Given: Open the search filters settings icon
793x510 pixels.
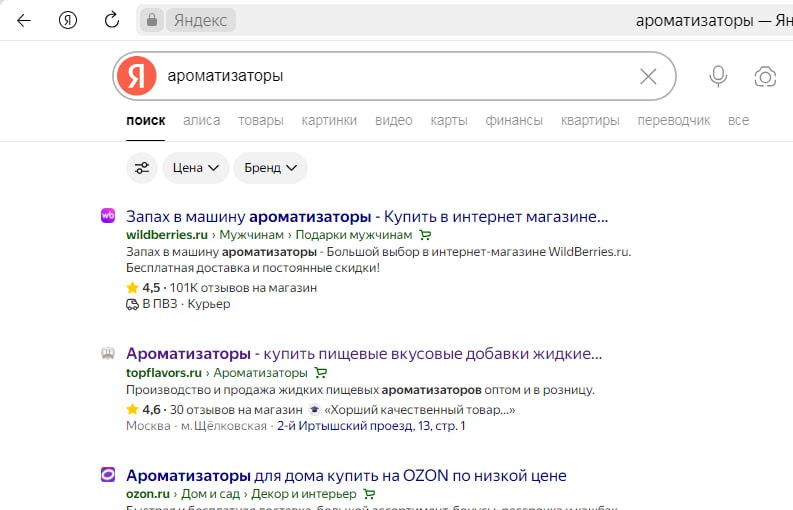Looking at the screenshot, I should [142, 168].
